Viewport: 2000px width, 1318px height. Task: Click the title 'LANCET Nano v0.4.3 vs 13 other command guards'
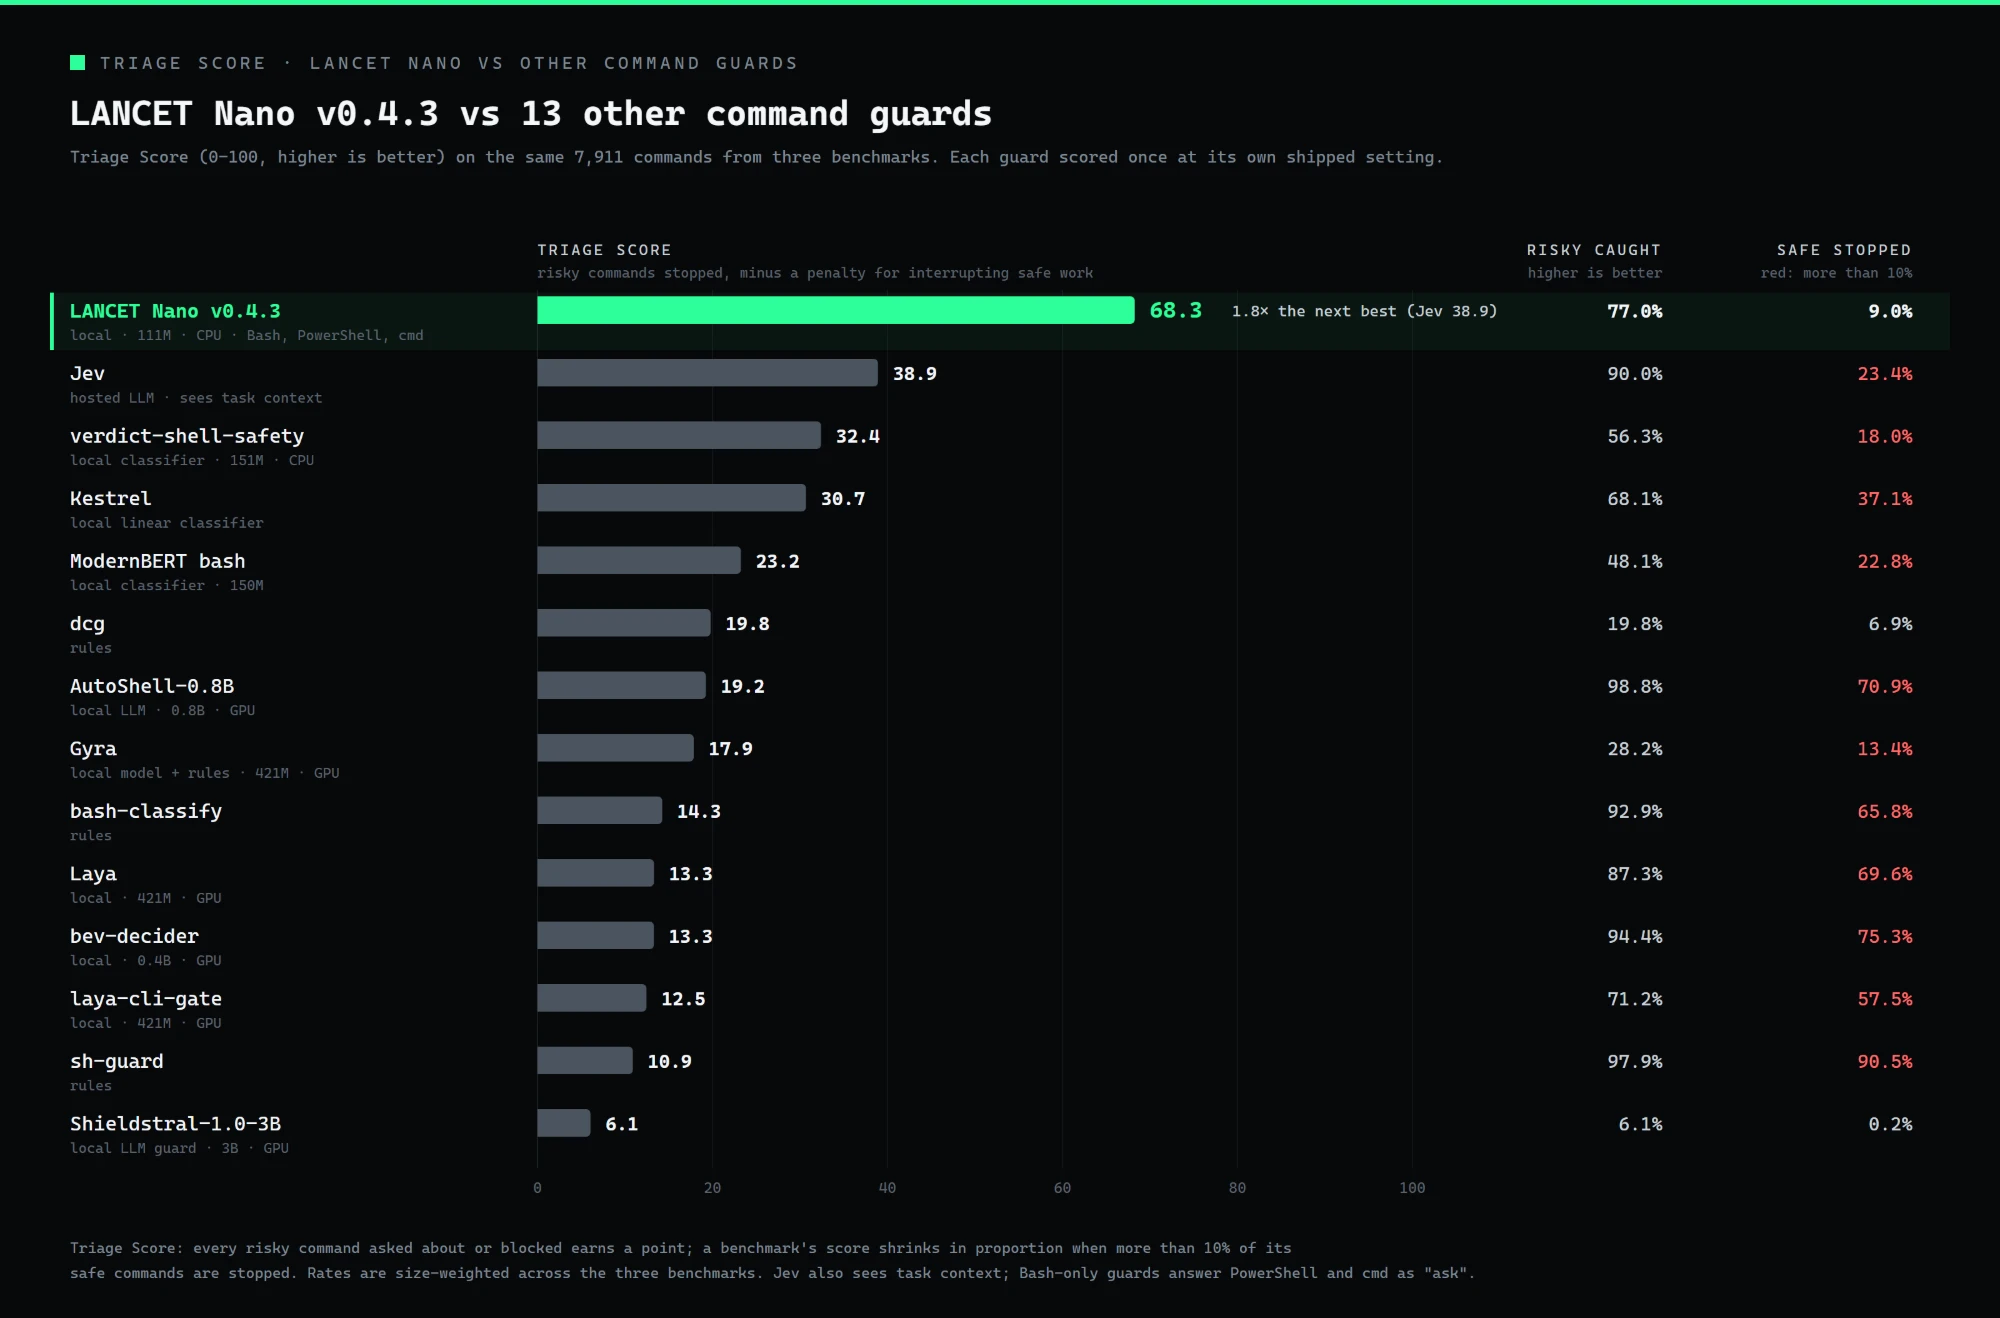pos(531,114)
